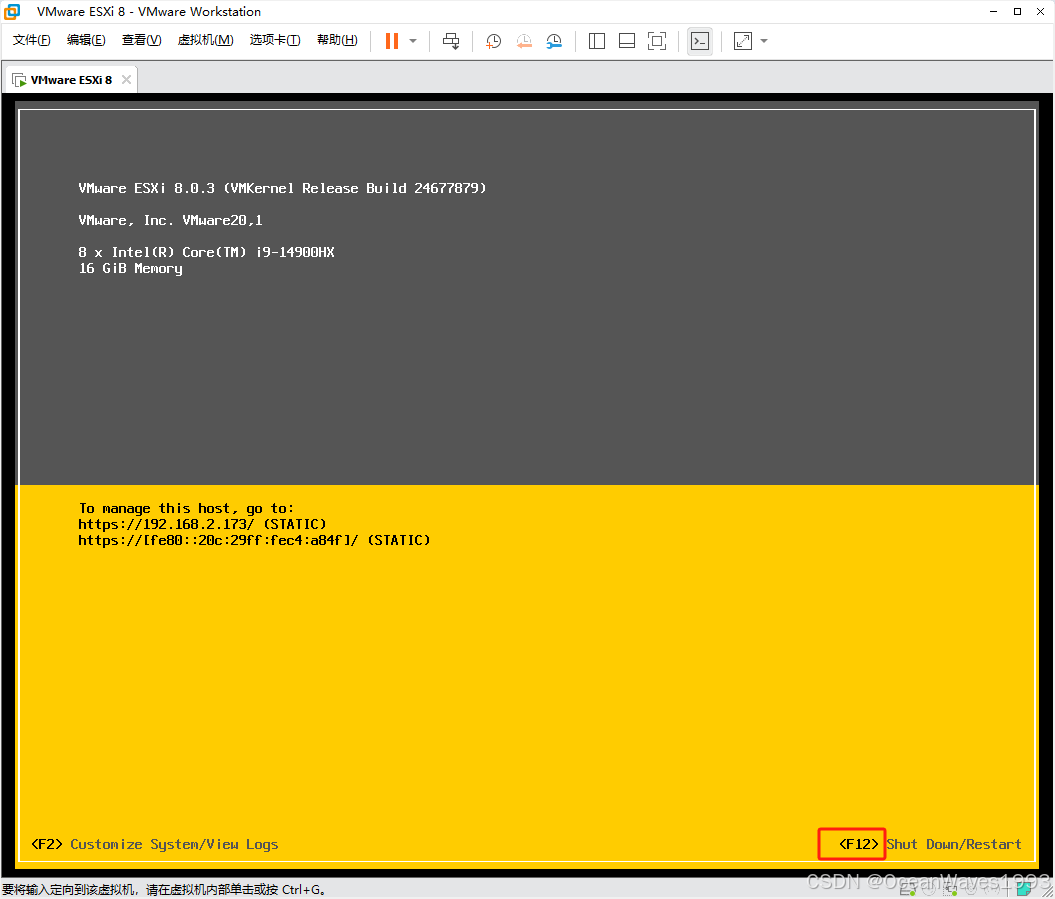Open the 虚拟机(M) menu
The height and width of the screenshot is (899, 1055).
tap(205, 40)
